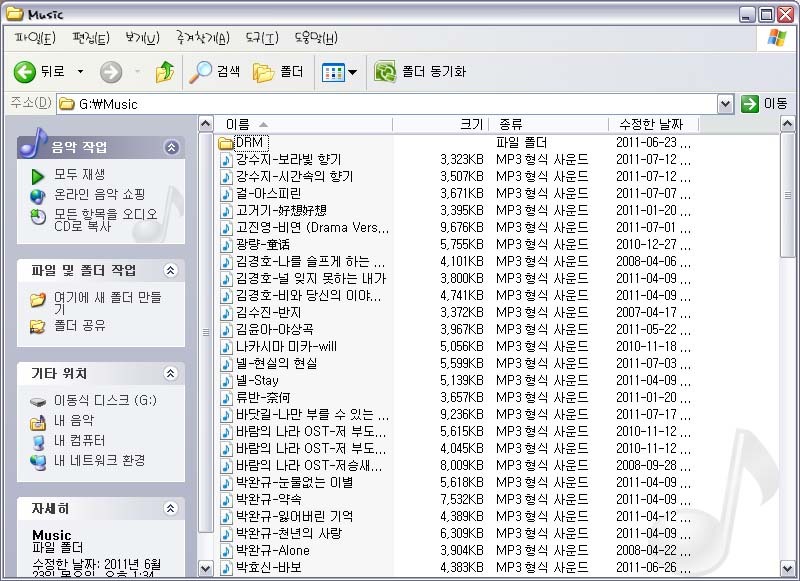Click the Up one folder icon
Viewport: 800px width, 581px height.
coord(165,72)
